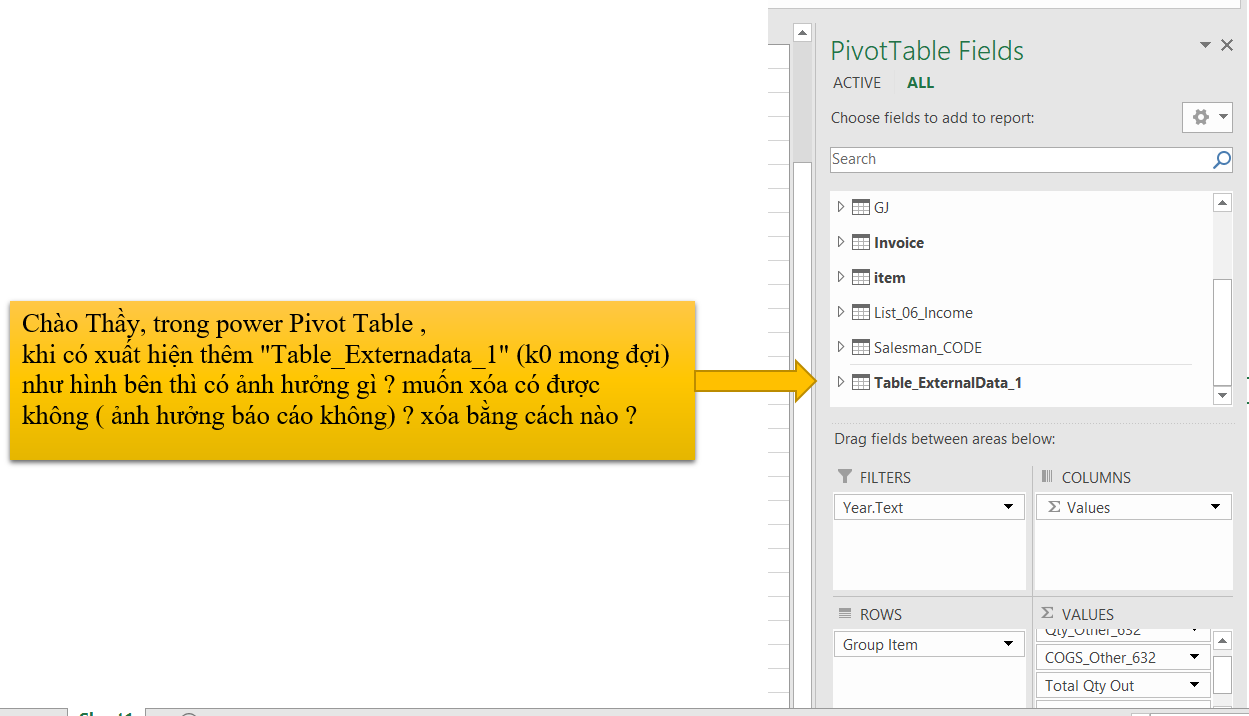This screenshot has width=1249, height=716.
Task: Expand the GJ table fields
Action: click(840, 208)
